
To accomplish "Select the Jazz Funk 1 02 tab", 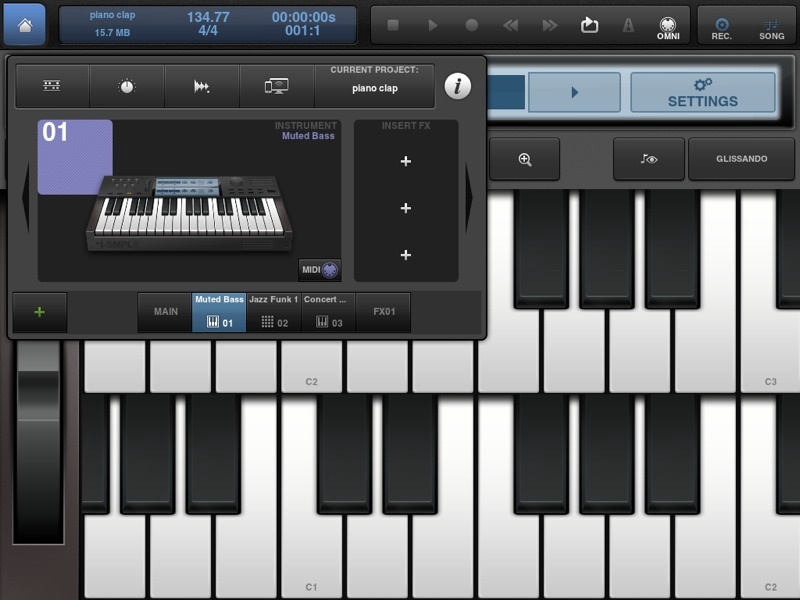I will [x=274, y=312].
